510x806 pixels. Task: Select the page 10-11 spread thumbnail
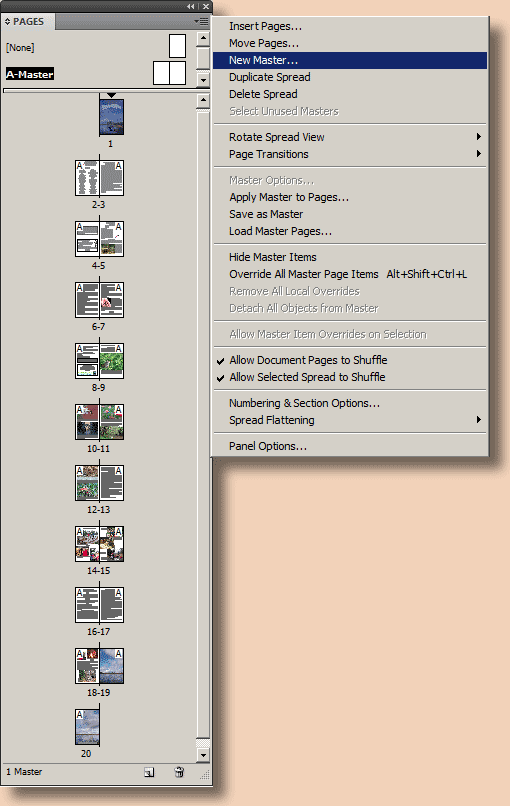point(99,422)
